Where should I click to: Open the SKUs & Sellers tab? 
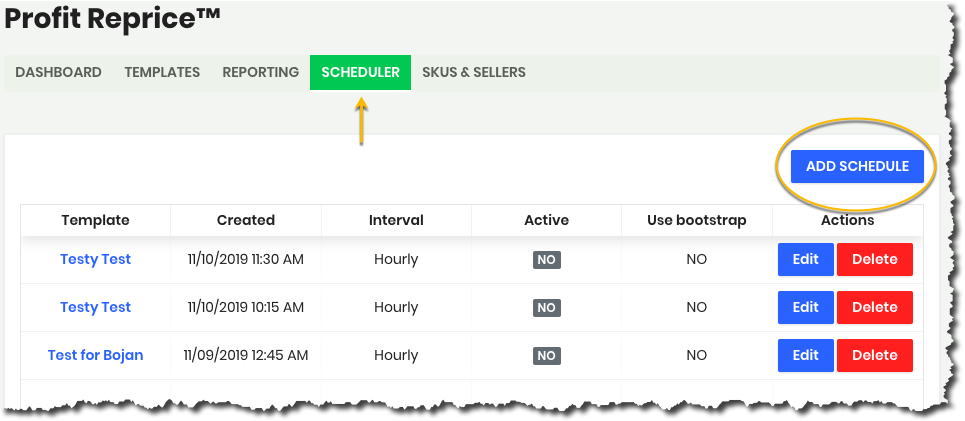[x=474, y=73]
